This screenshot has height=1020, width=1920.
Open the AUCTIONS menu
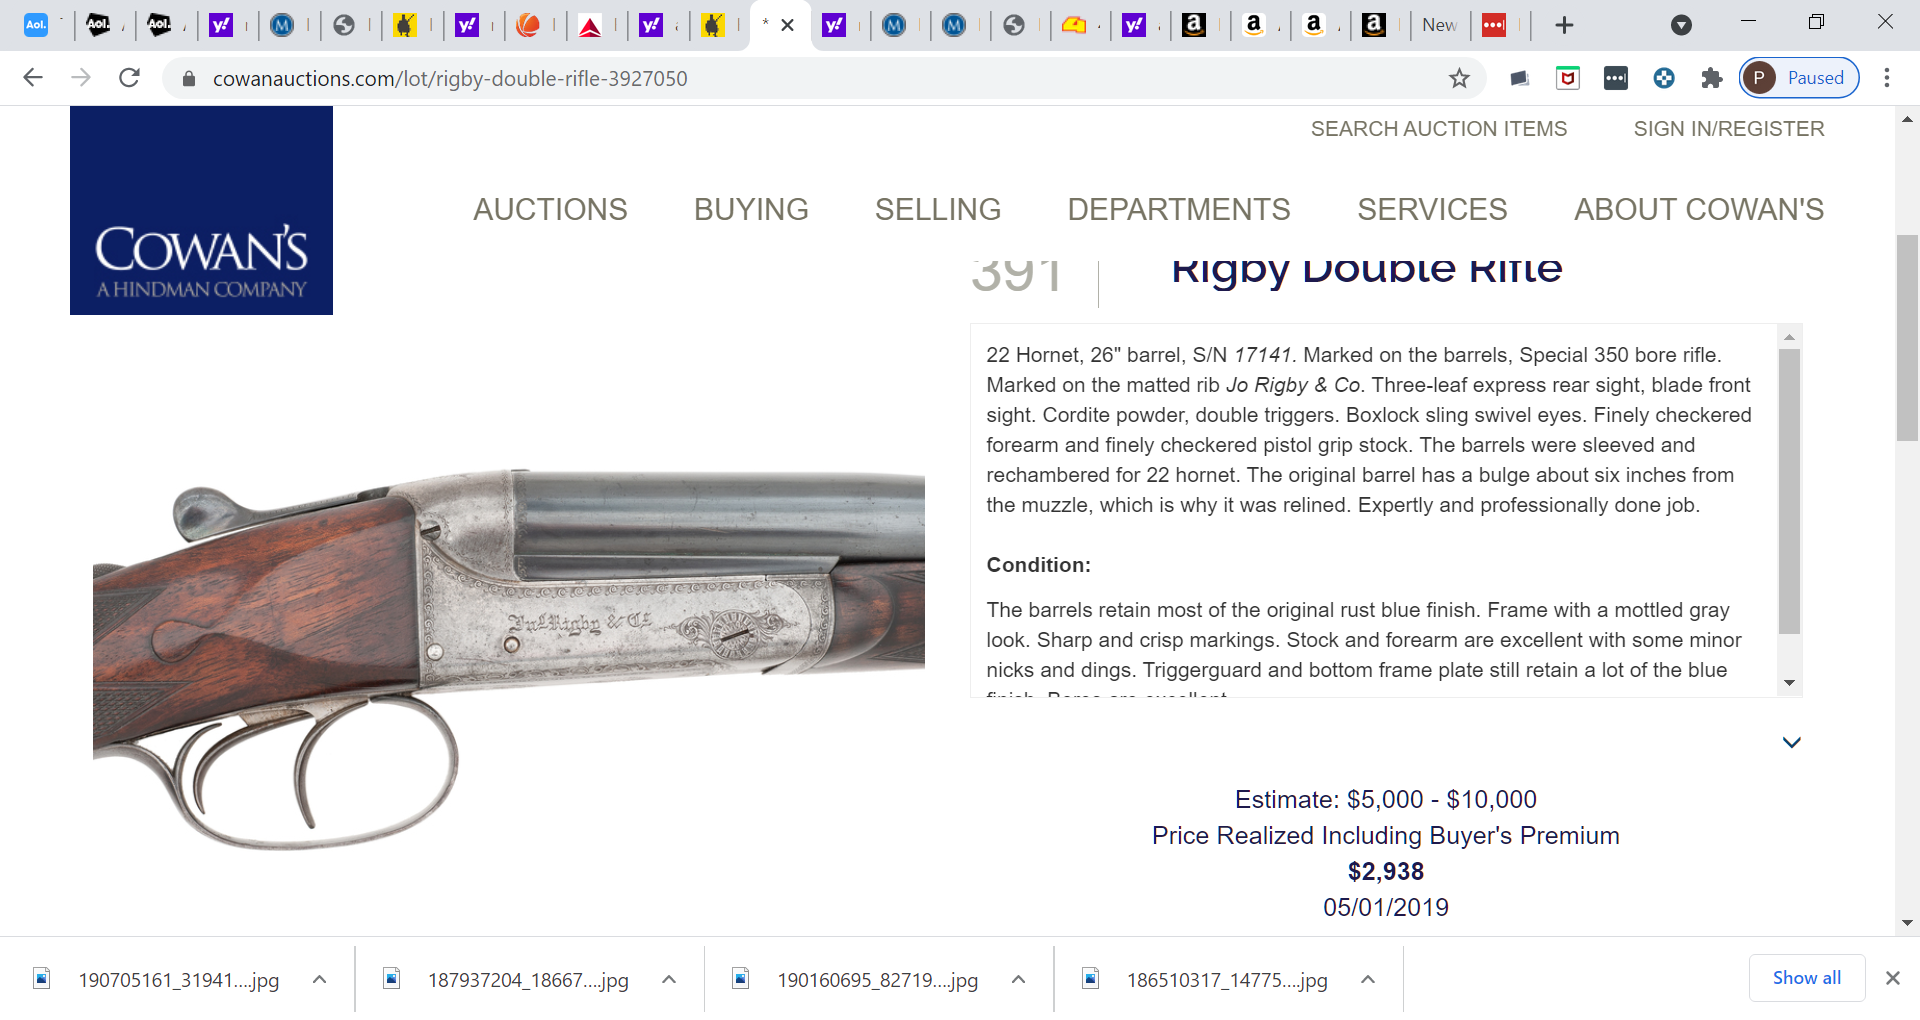tap(550, 209)
